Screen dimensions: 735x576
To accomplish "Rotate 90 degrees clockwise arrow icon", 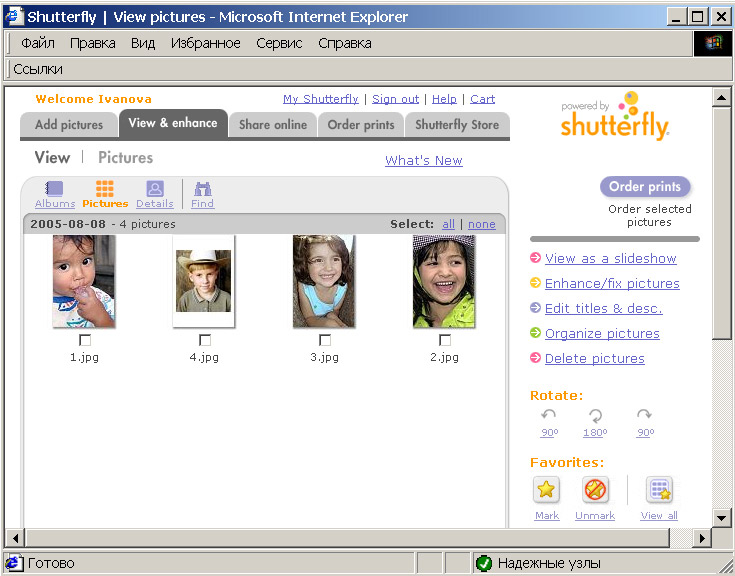I will pos(645,415).
